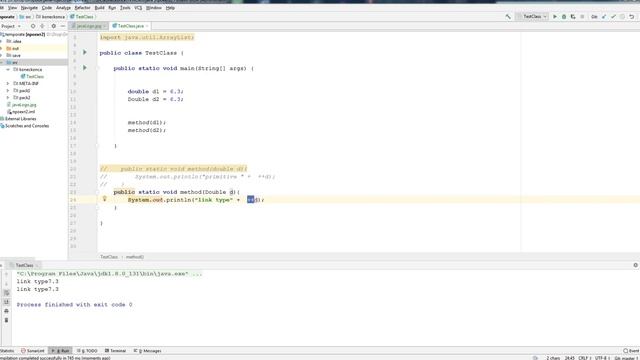Open the Project view selector dropdown

point(11,26)
